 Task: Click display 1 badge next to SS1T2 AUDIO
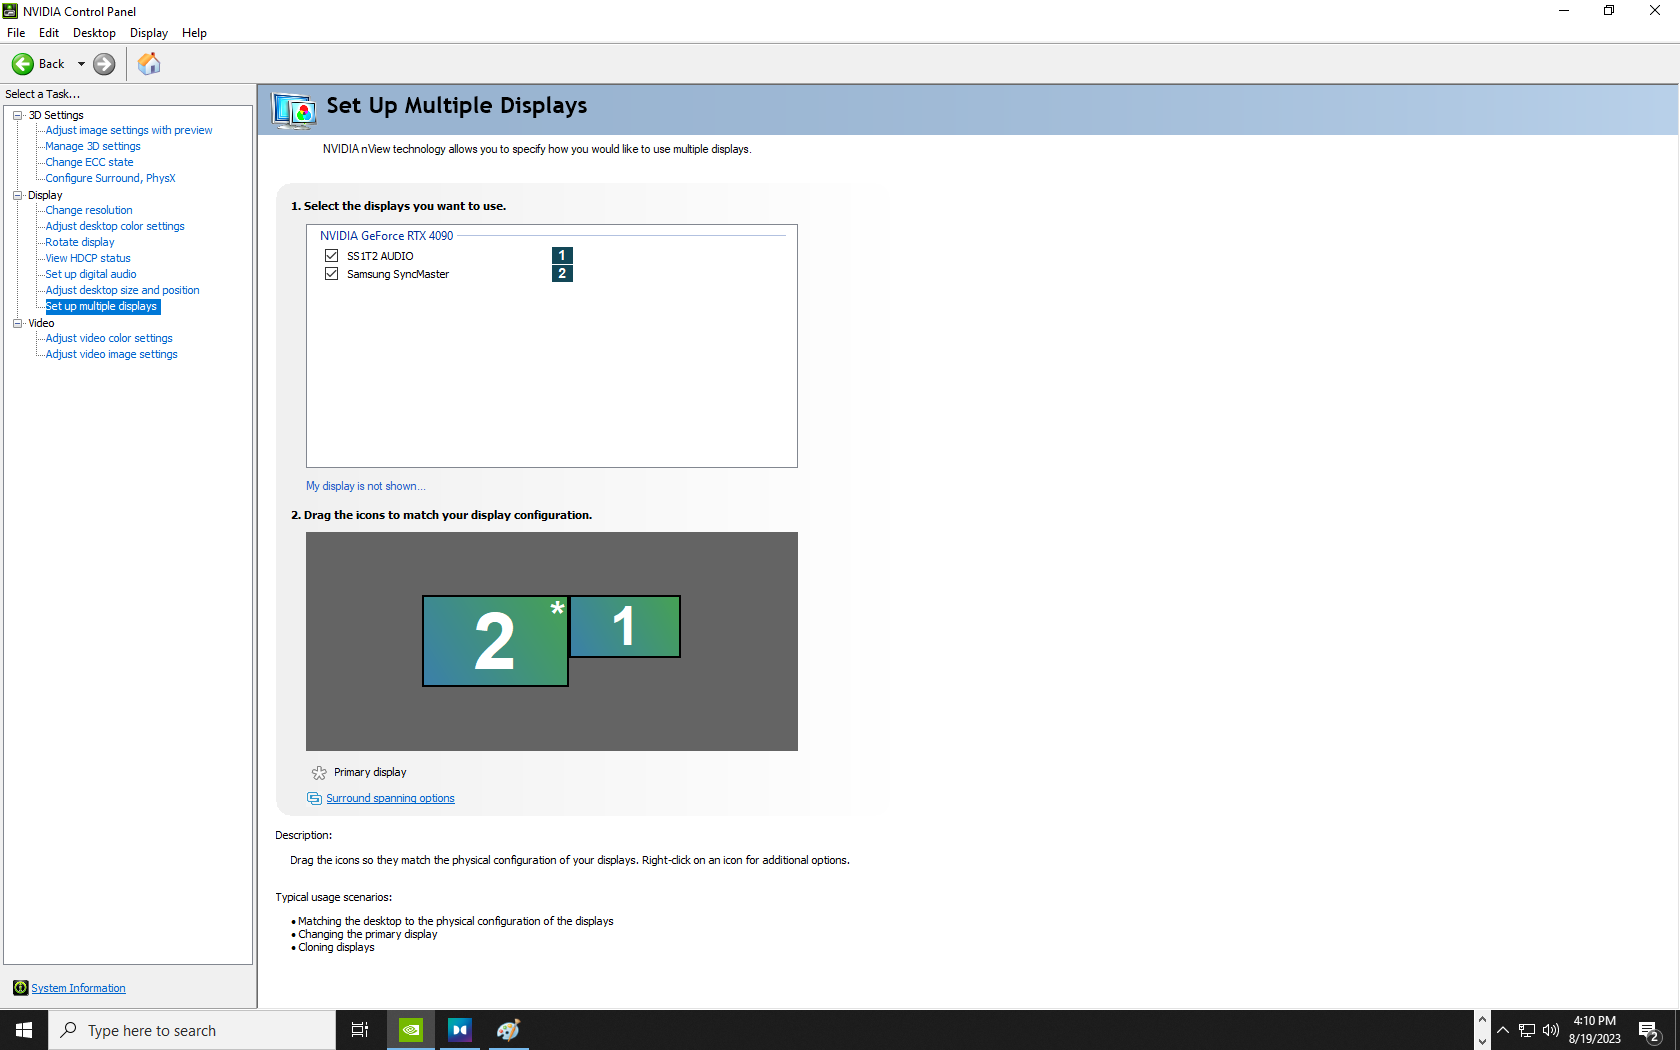(562, 256)
